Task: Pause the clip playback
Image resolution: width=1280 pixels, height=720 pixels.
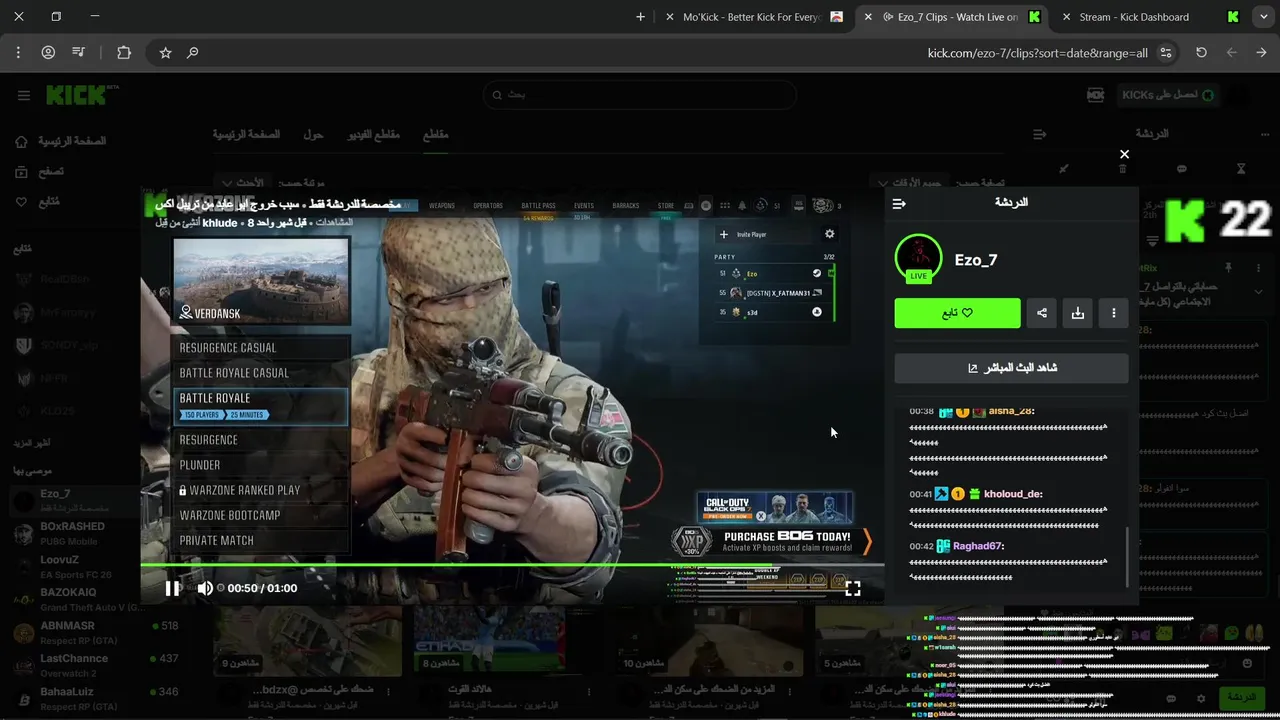Action: pyautogui.click(x=172, y=588)
